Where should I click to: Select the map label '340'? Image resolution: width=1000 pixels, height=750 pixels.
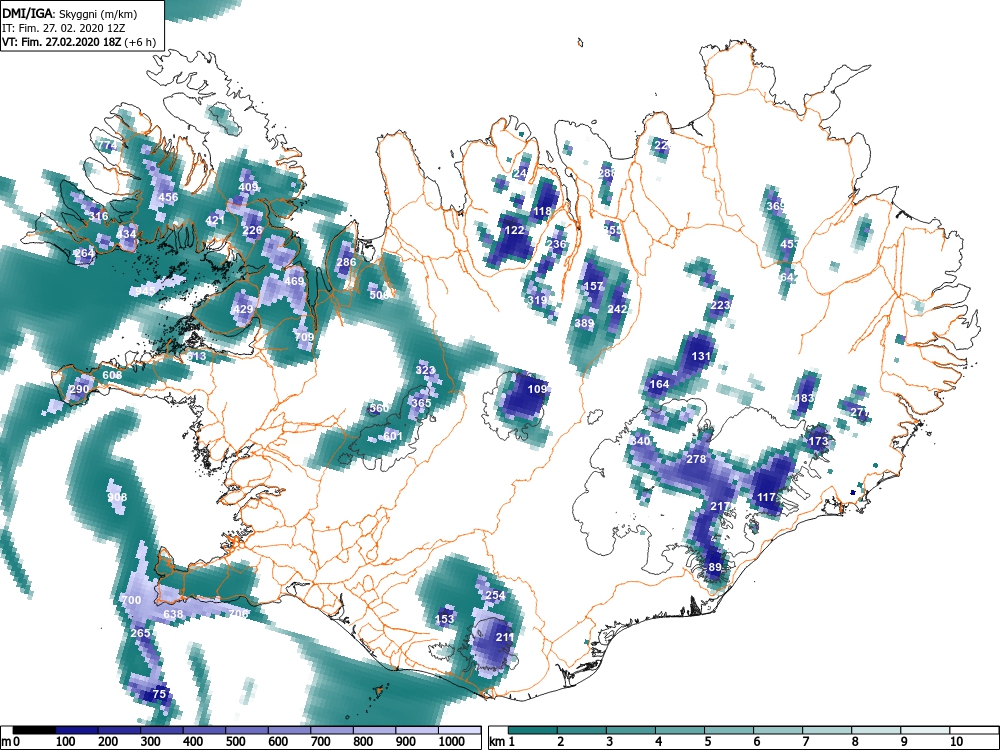[x=640, y=441]
